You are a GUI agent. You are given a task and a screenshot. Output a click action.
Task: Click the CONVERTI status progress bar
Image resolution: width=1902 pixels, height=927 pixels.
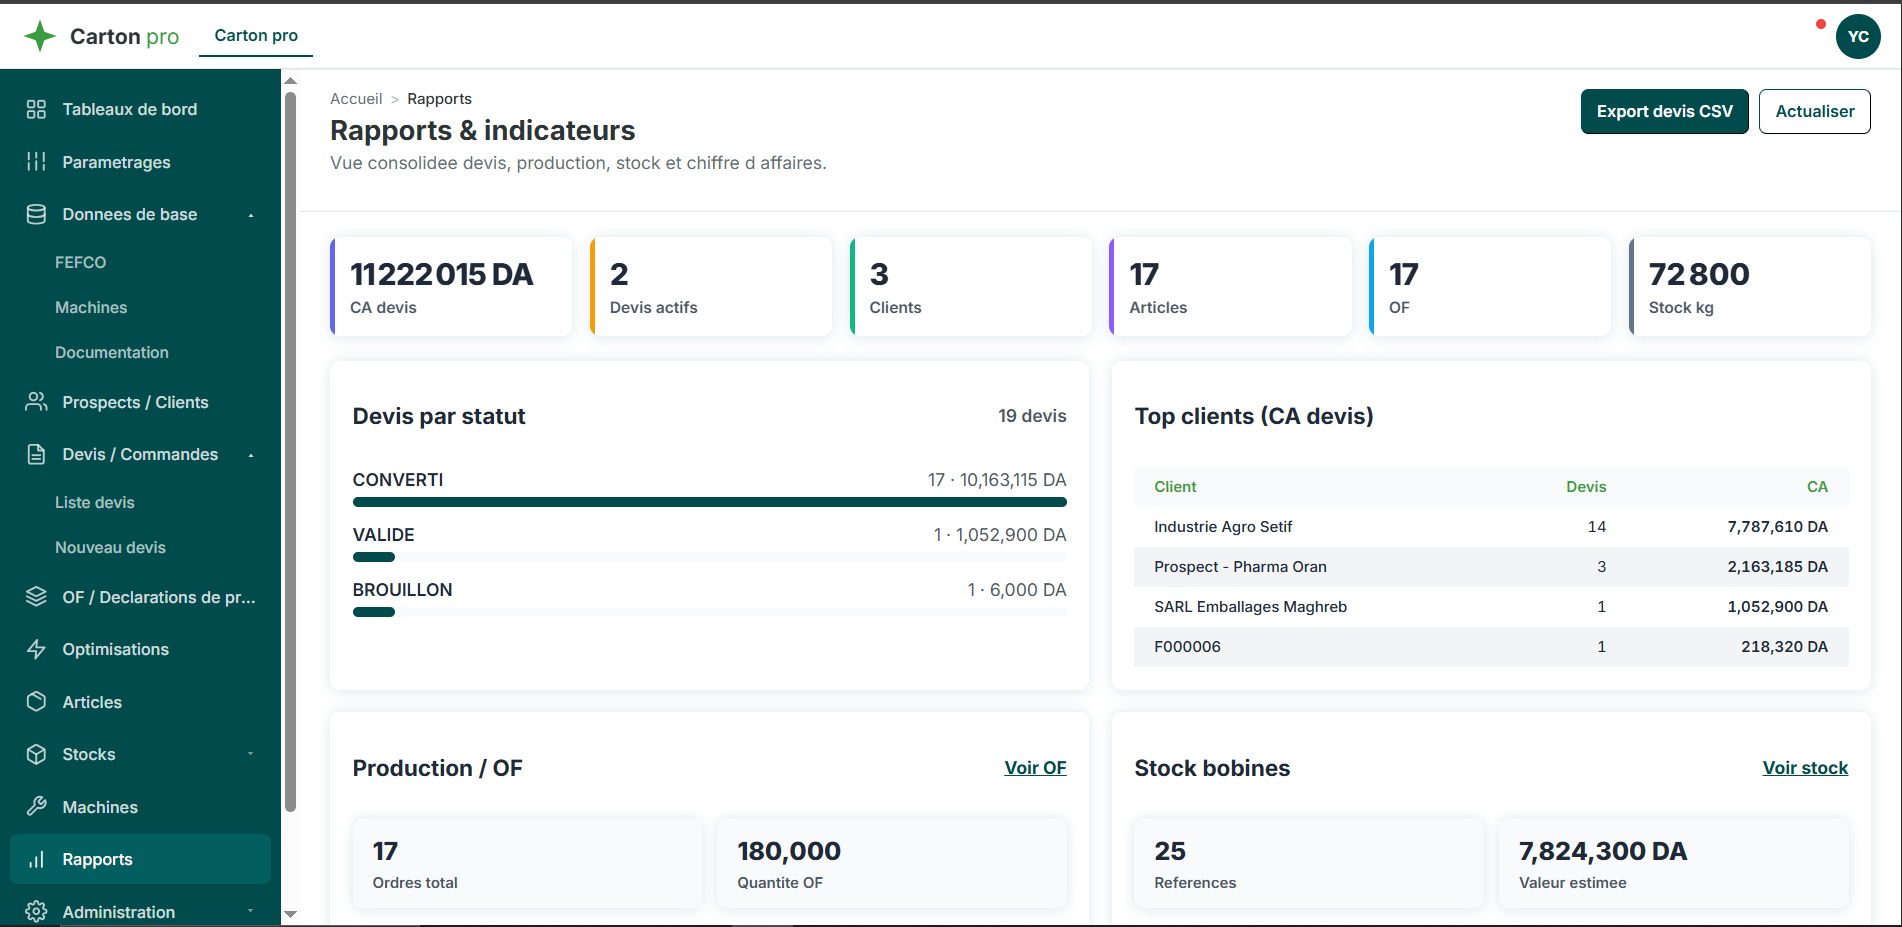[709, 502]
